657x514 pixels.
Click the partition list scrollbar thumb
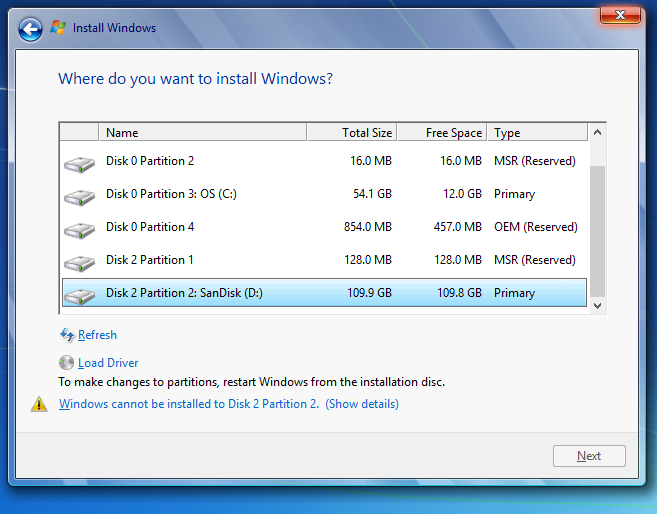598,231
